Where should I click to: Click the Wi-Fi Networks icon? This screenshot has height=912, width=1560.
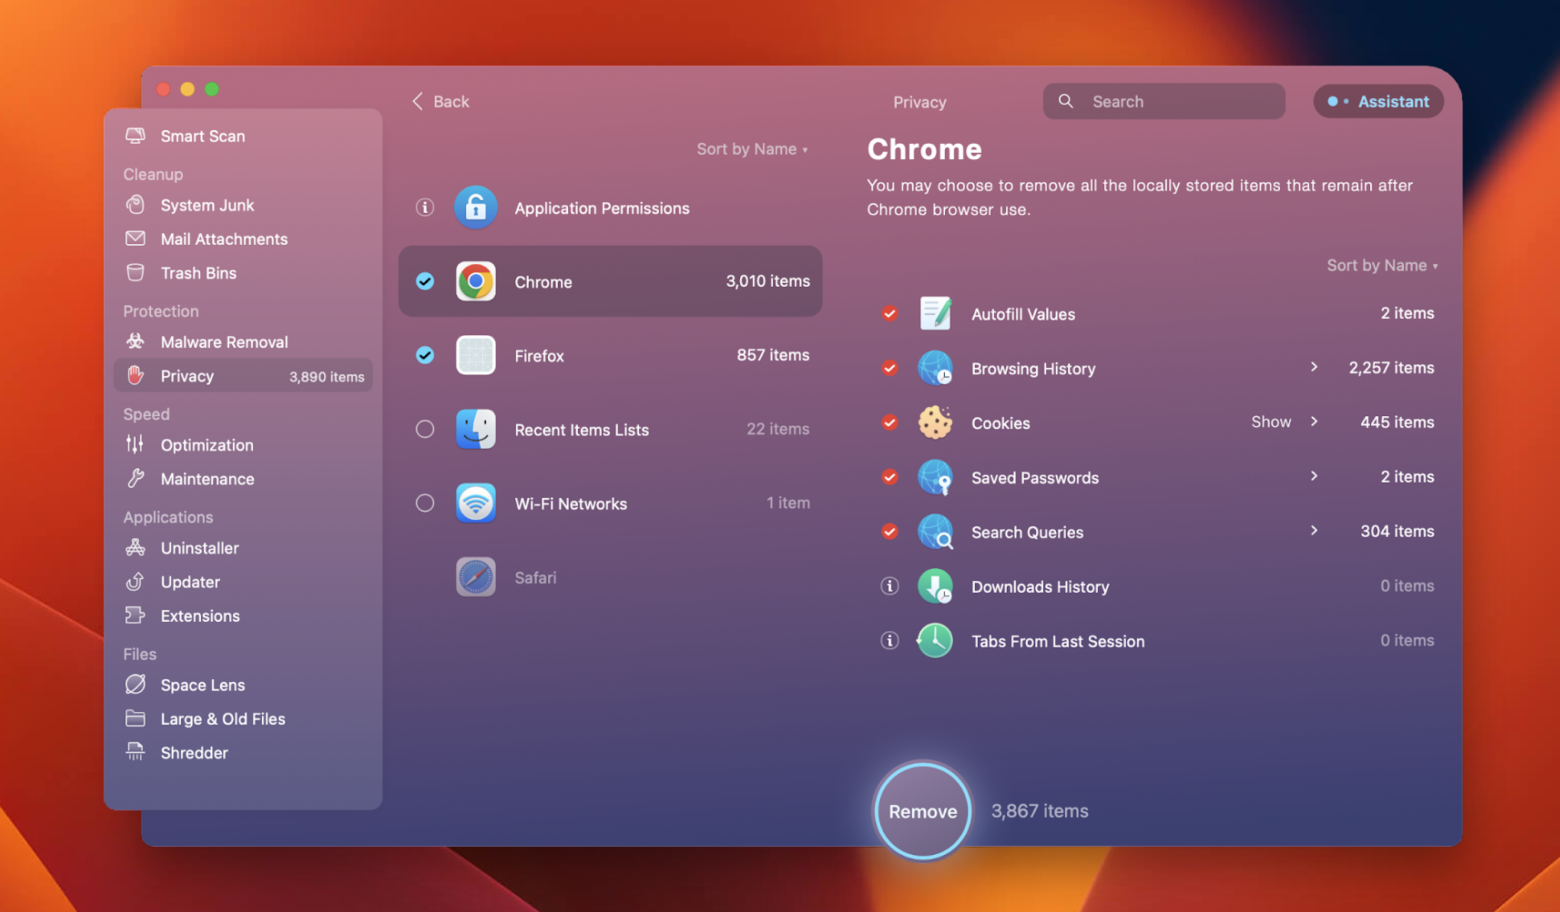click(x=476, y=503)
